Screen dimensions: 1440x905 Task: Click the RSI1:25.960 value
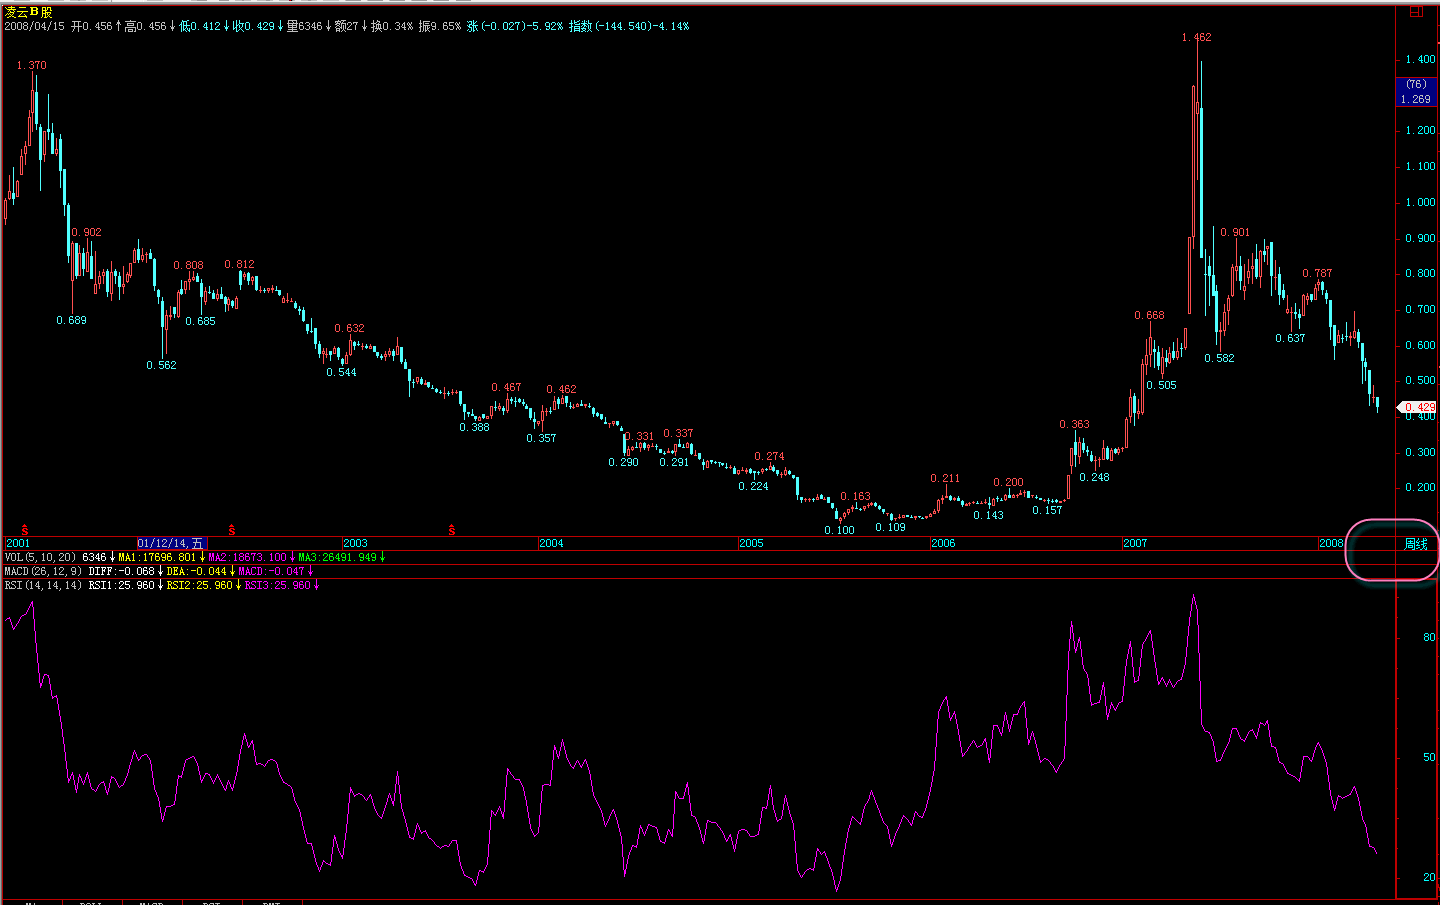pyautogui.click(x=121, y=586)
